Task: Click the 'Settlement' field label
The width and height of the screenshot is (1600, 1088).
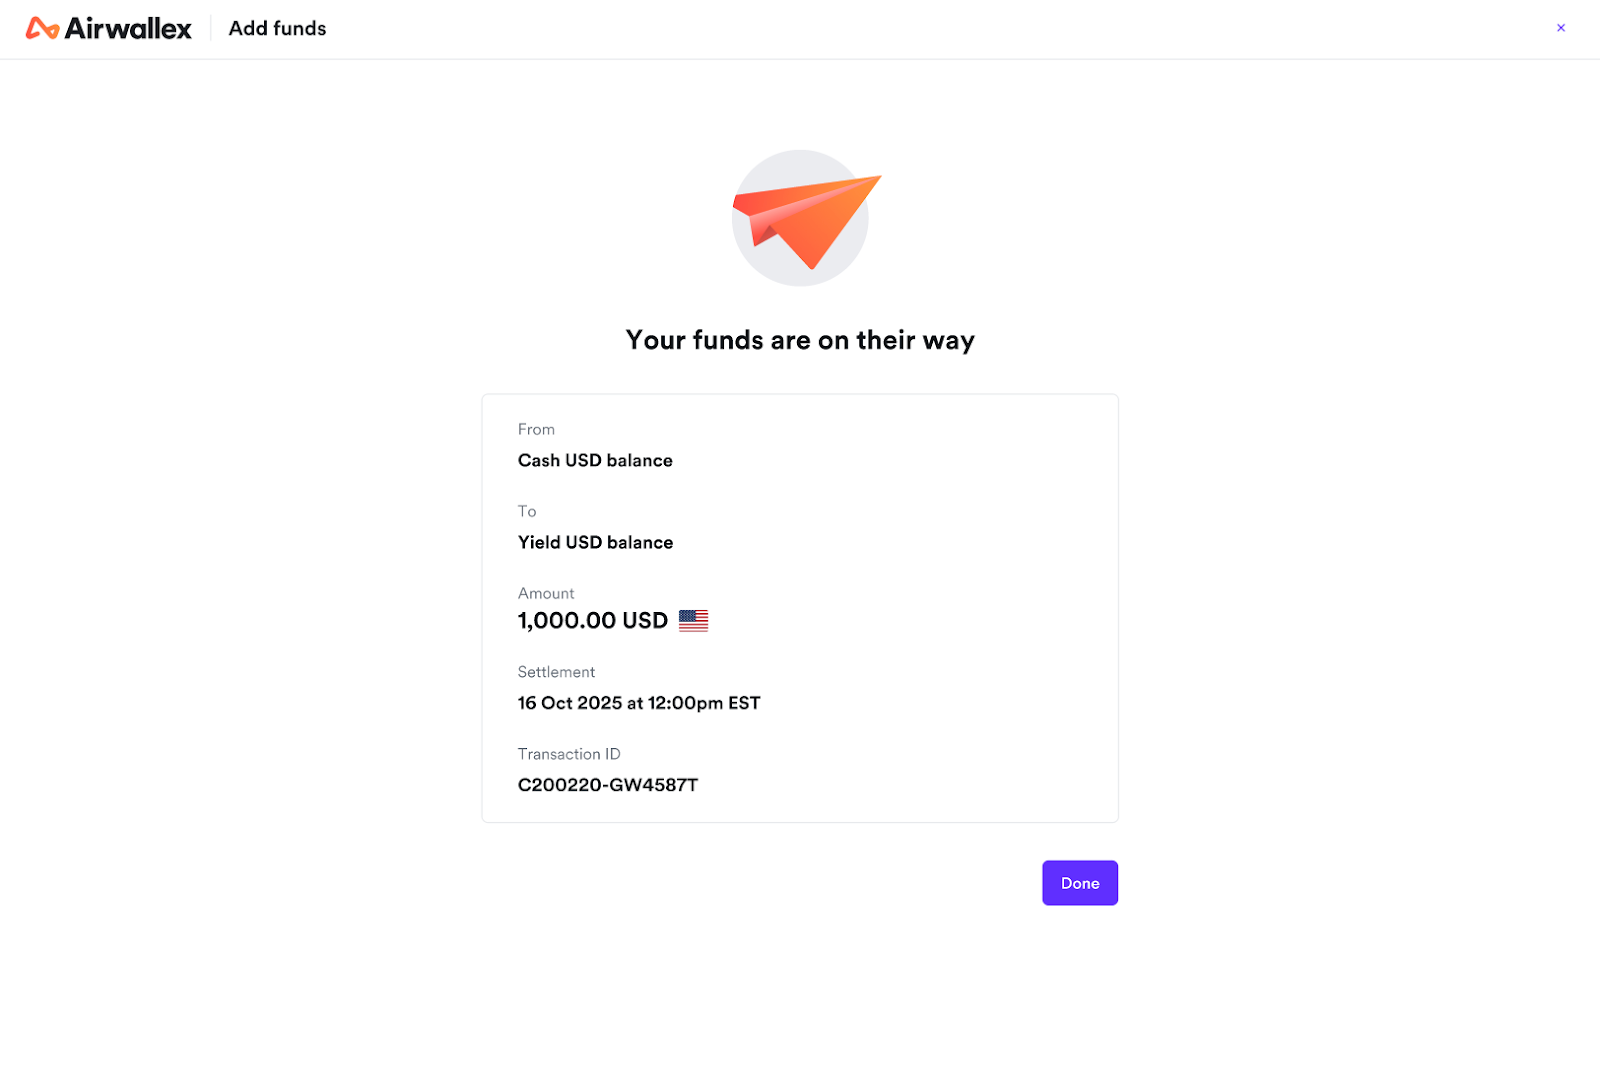Action: (x=556, y=672)
